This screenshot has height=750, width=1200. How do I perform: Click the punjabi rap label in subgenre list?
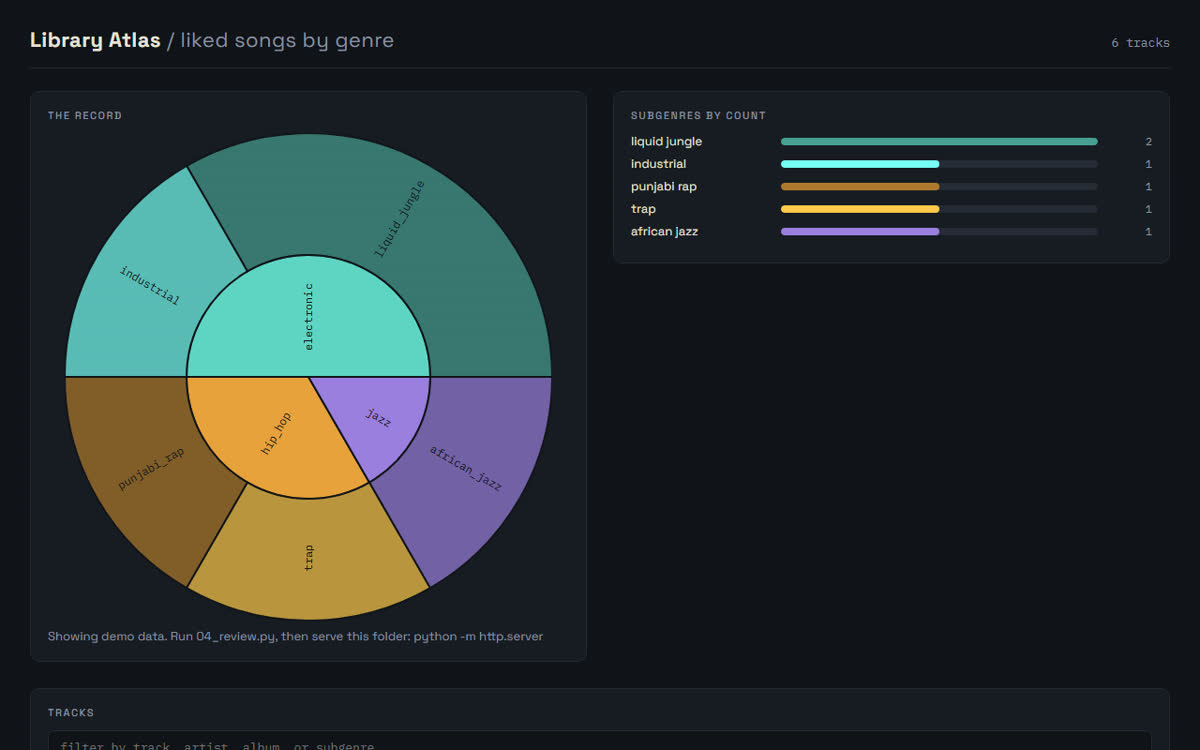point(664,186)
